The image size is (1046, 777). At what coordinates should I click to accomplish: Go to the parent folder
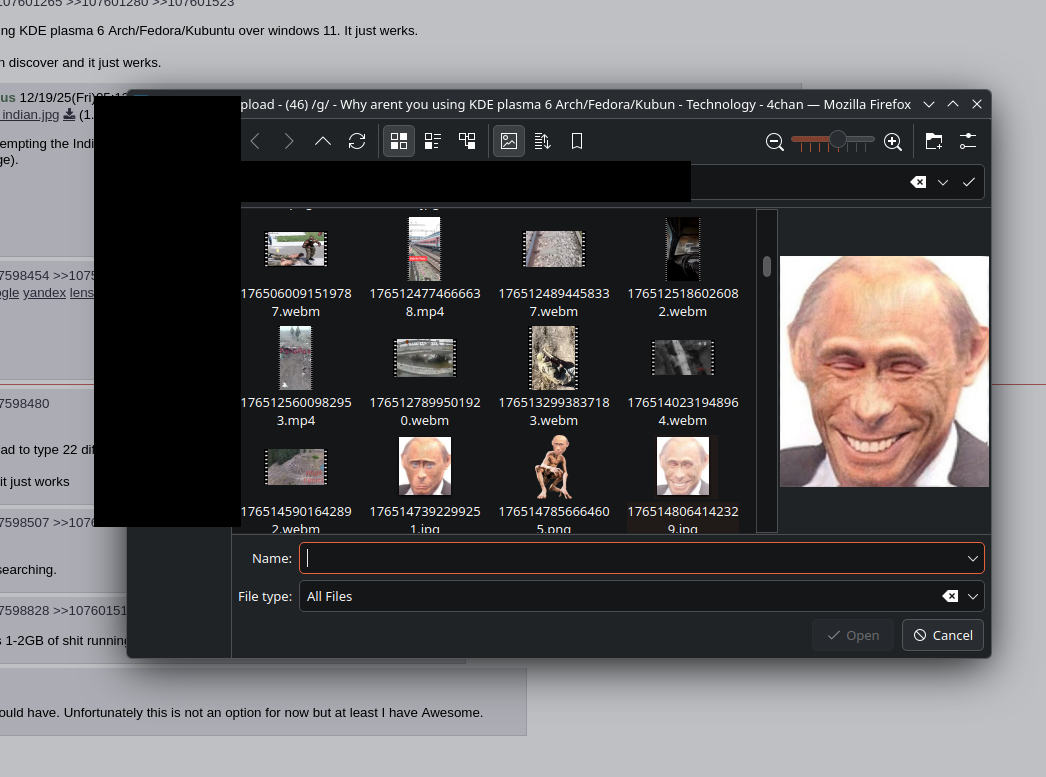tap(322, 141)
